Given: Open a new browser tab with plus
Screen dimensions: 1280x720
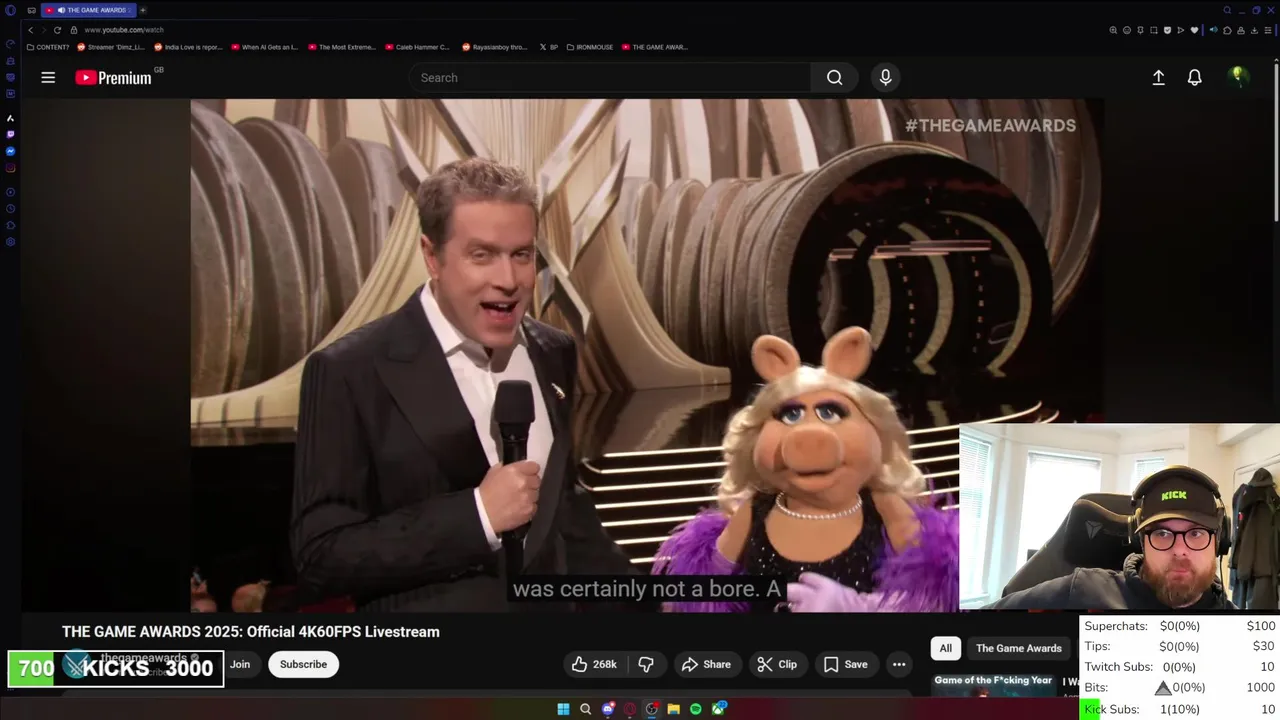Looking at the screenshot, I should click(x=142, y=10).
